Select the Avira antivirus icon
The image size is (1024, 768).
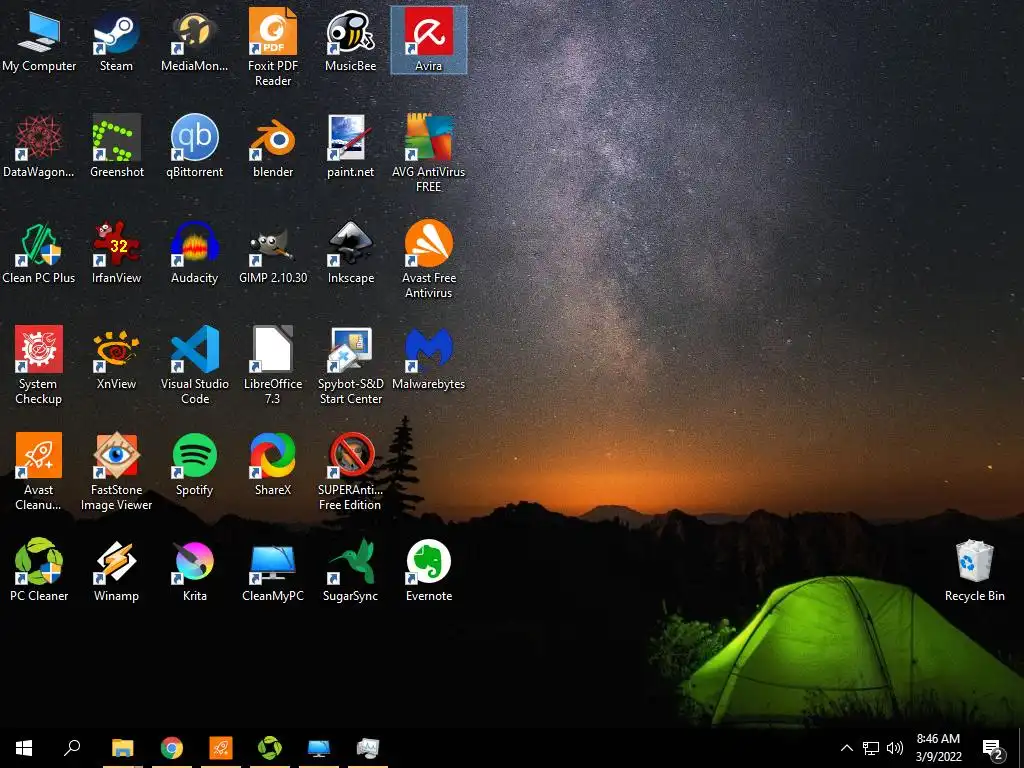coord(428,40)
